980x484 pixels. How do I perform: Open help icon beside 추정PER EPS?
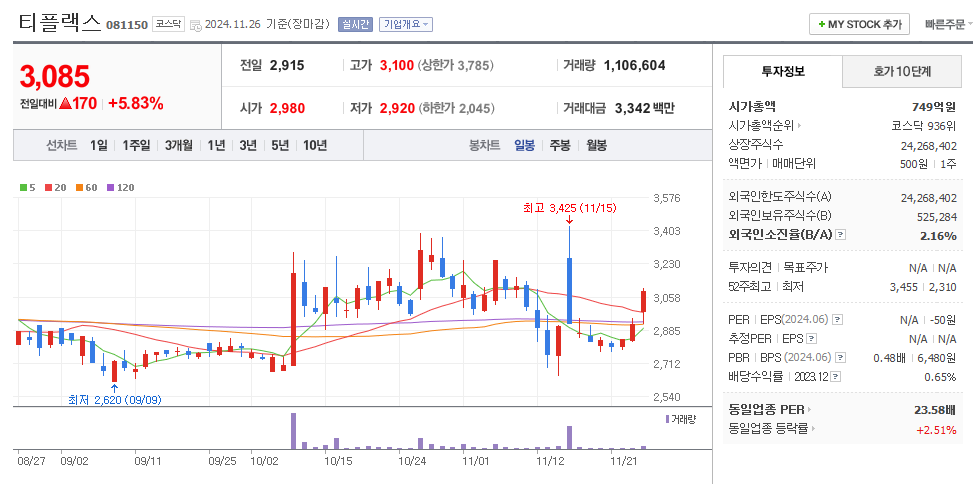point(811,339)
